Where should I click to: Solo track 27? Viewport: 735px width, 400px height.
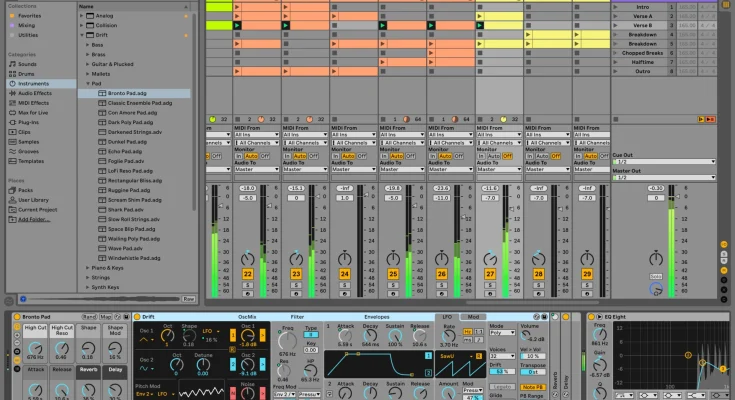point(490,285)
